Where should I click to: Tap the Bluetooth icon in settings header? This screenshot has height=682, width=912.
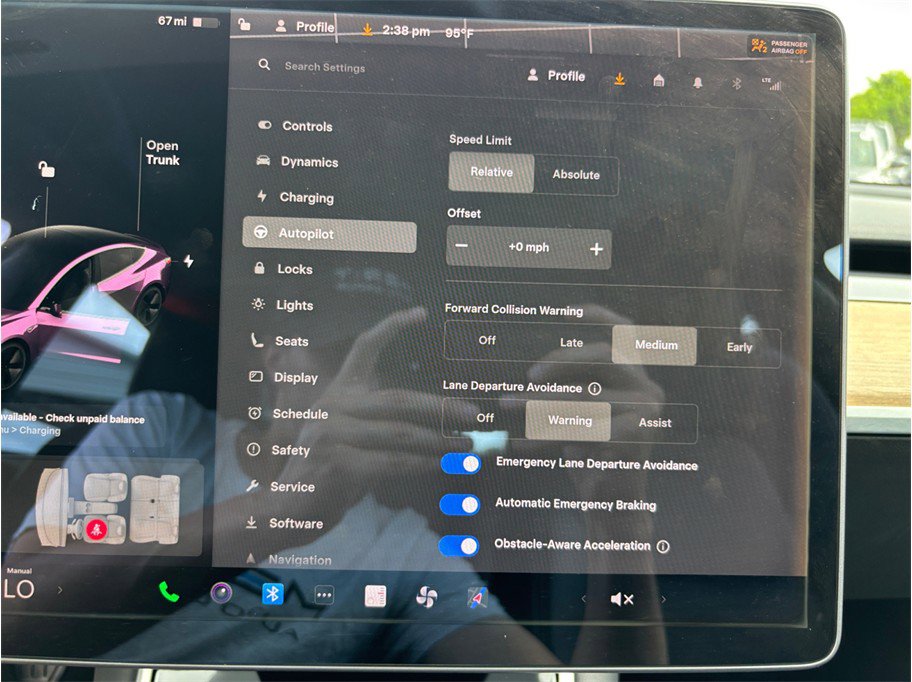click(x=736, y=84)
